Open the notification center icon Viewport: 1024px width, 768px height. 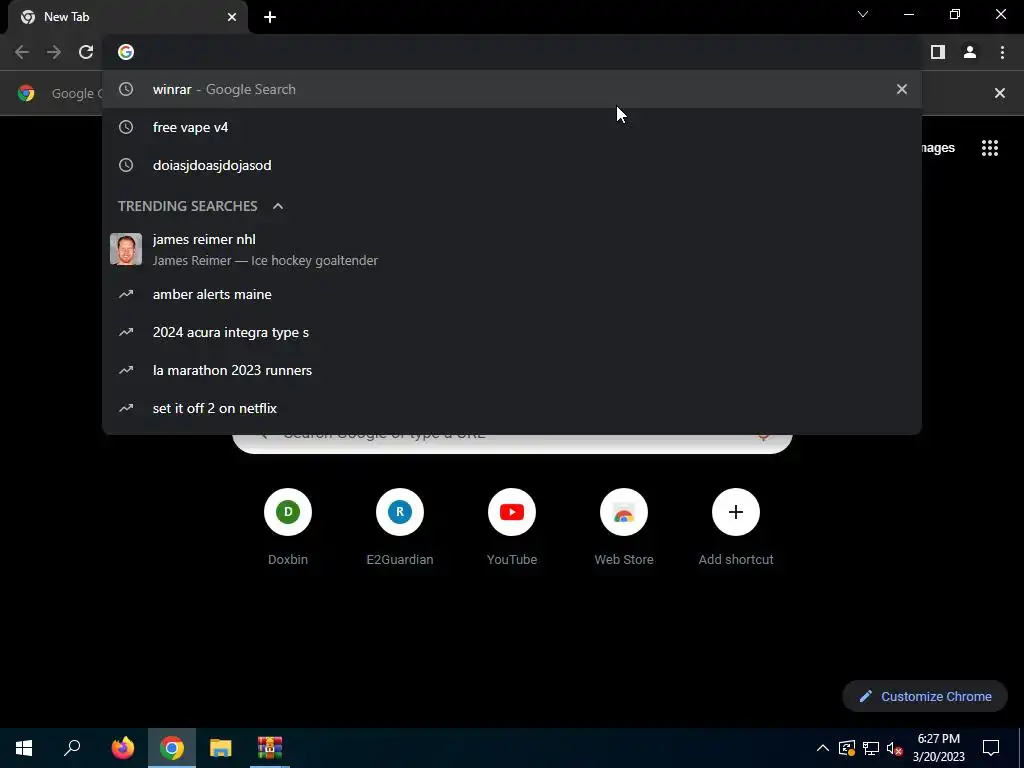[x=991, y=748]
